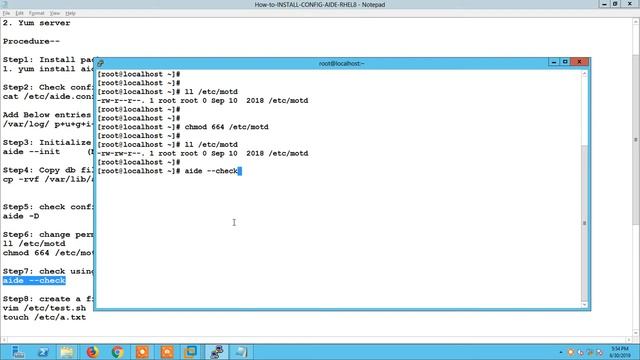Click terminal vertical scrollbar thumb
Image resolution: width=640 pixels, height=360 pixels.
pyautogui.click(x=584, y=223)
